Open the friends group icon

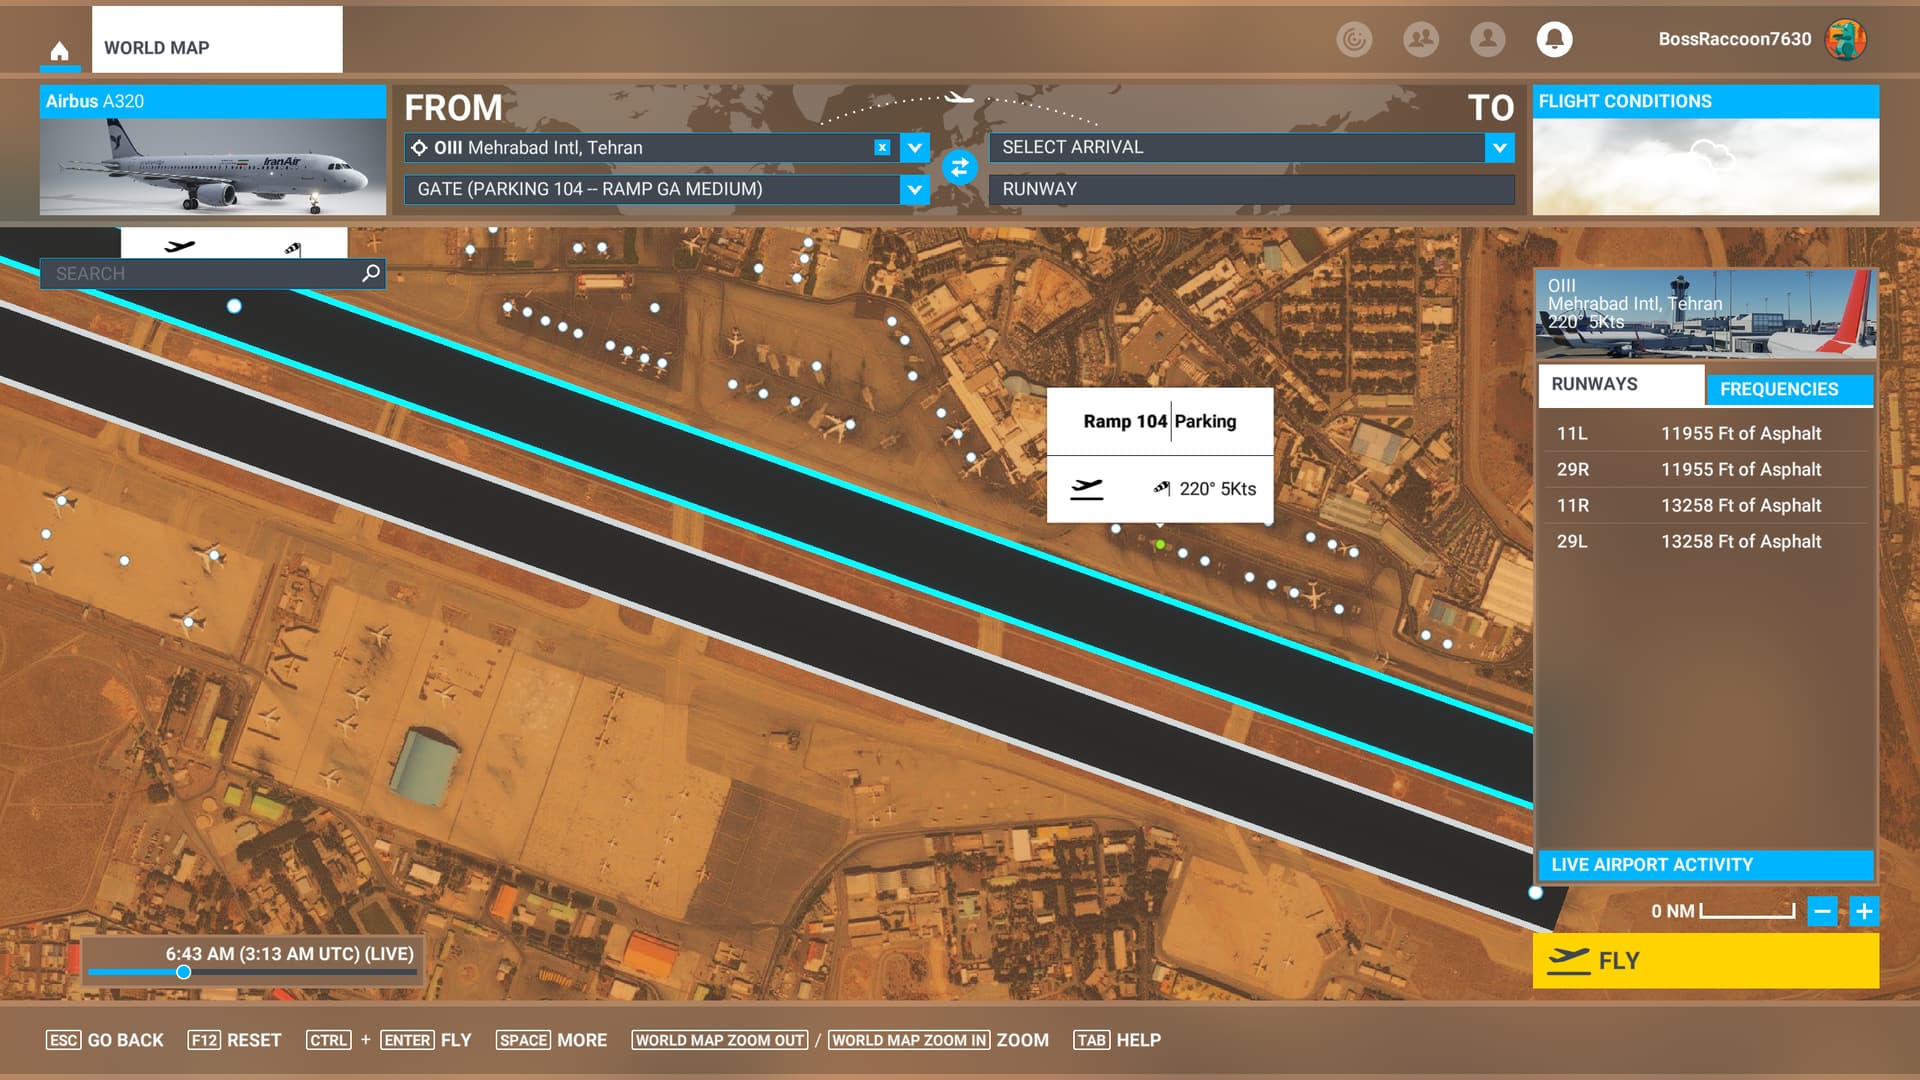[1420, 39]
